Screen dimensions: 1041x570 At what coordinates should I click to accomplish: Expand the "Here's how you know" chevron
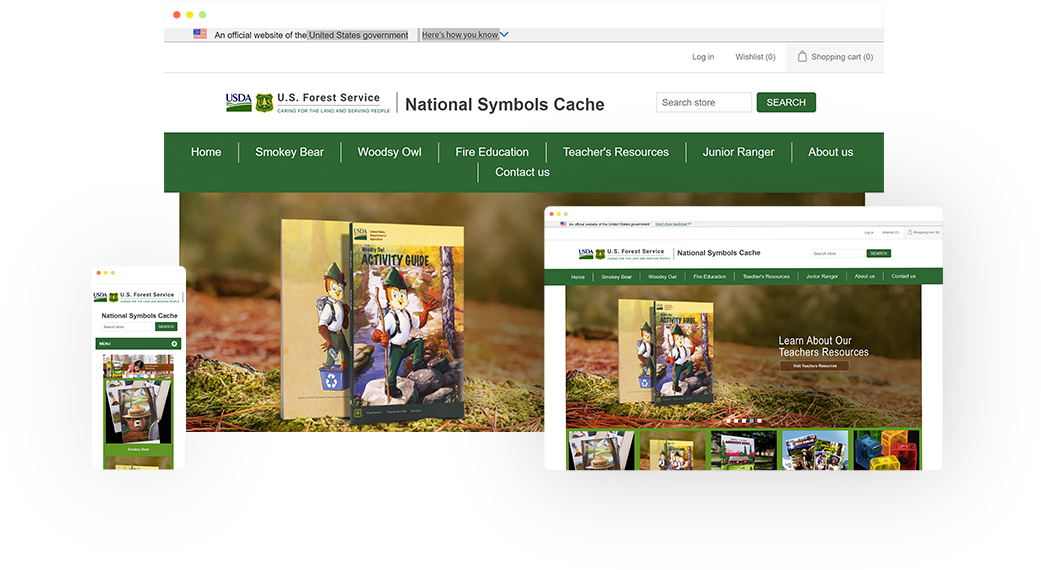[504, 35]
